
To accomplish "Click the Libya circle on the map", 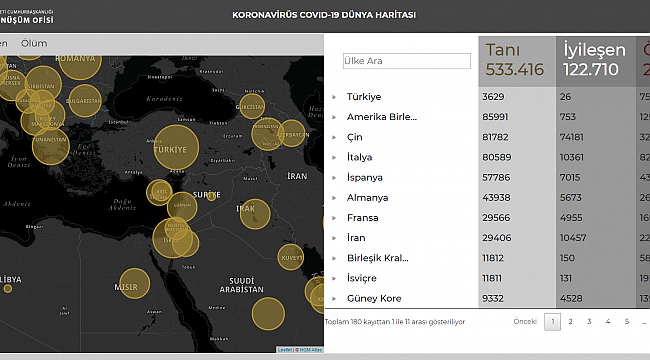I will pos(7,289).
